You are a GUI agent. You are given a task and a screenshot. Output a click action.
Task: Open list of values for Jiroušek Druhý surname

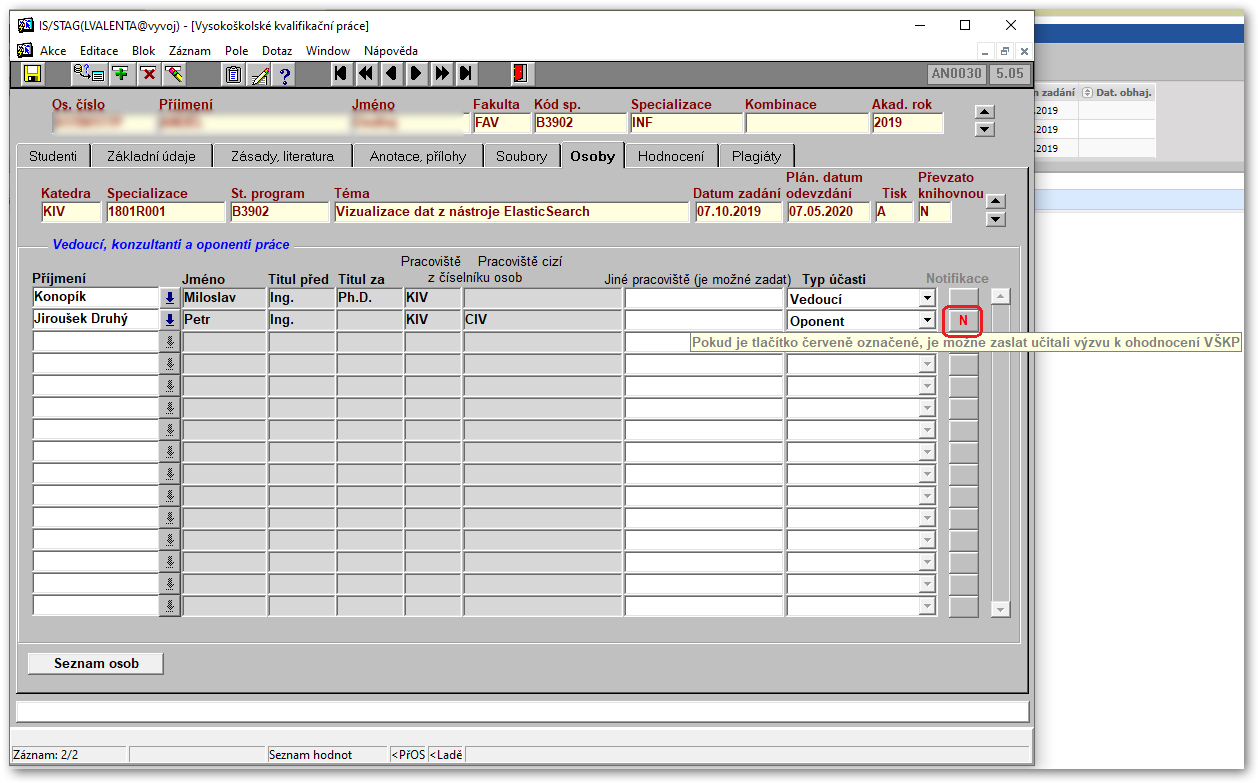click(x=170, y=320)
